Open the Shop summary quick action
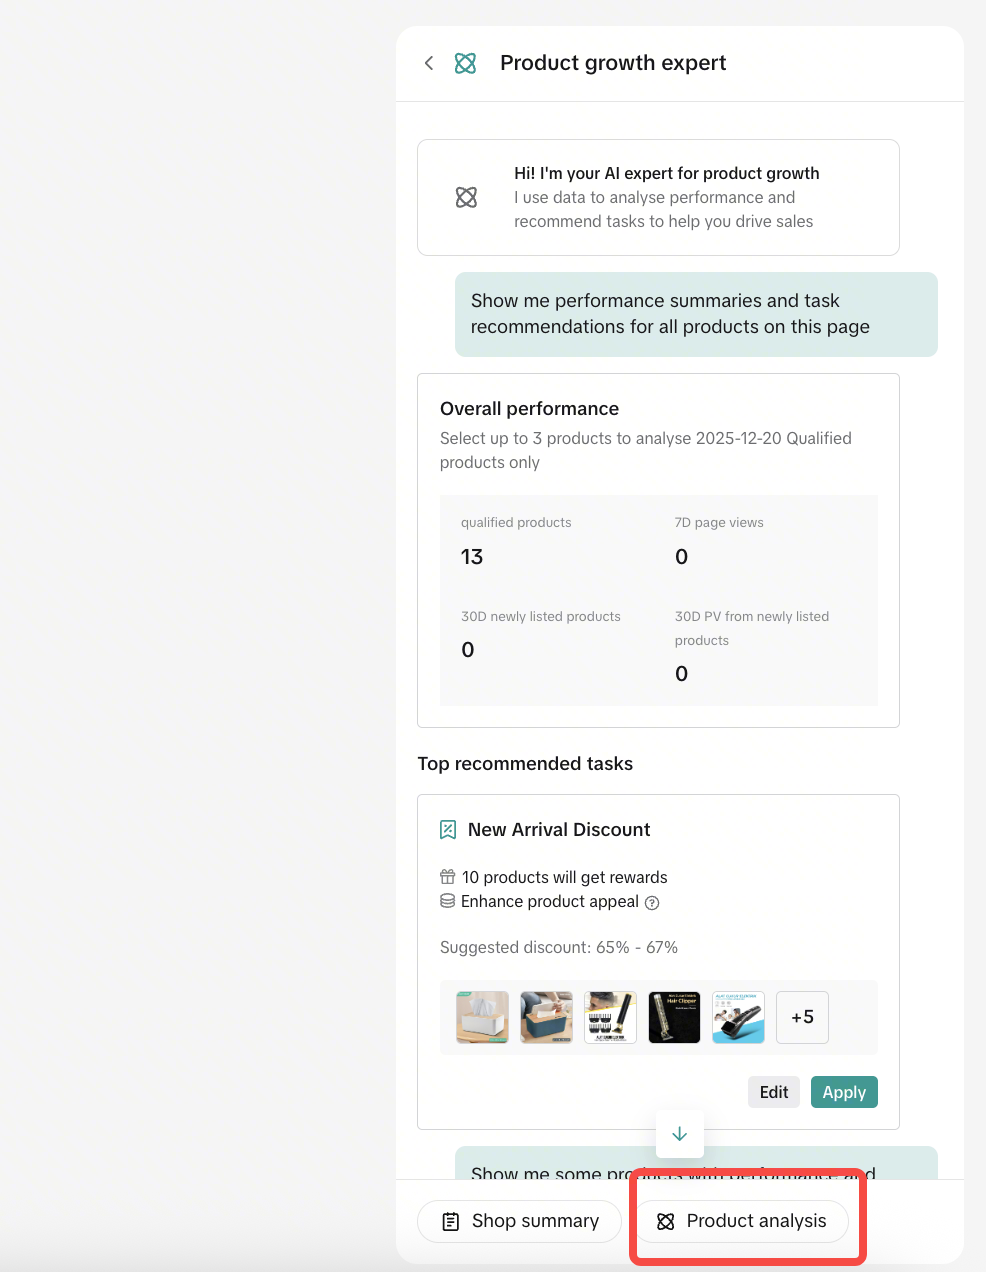 tap(520, 1221)
